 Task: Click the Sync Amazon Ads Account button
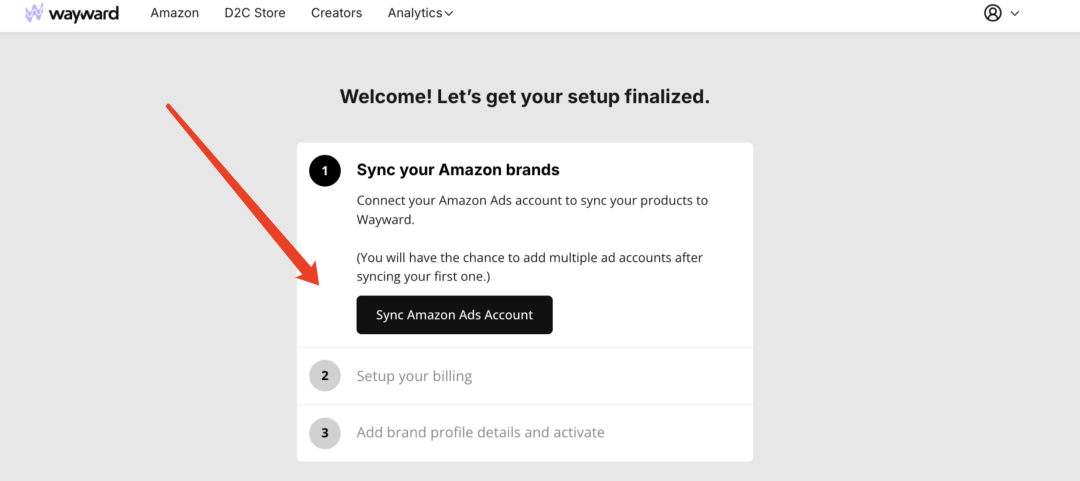454,315
